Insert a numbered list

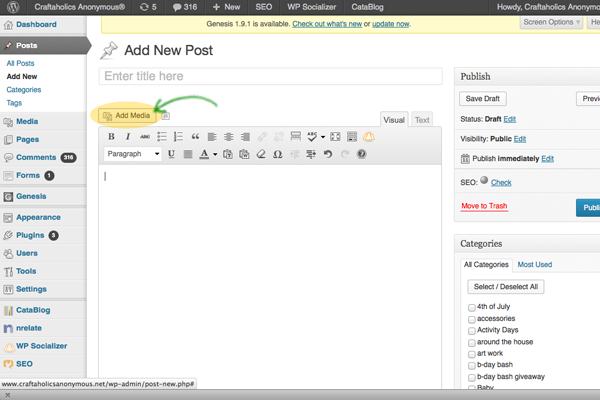(x=178, y=137)
